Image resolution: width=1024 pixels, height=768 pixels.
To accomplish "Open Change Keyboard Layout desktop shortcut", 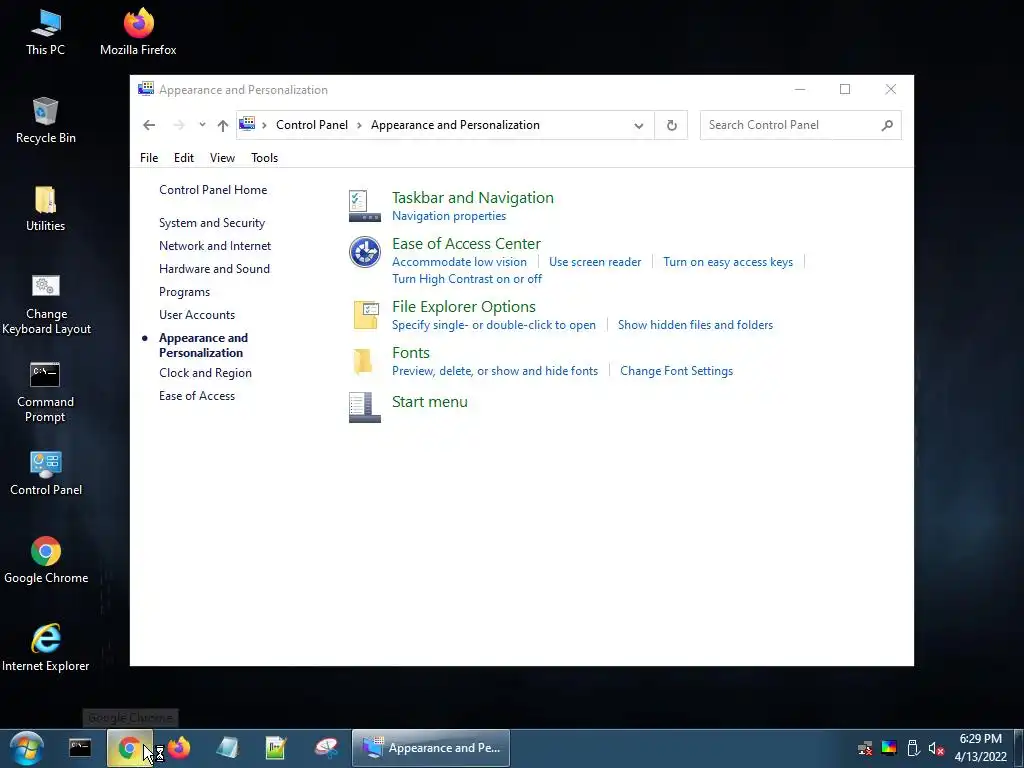I will [46, 305].
